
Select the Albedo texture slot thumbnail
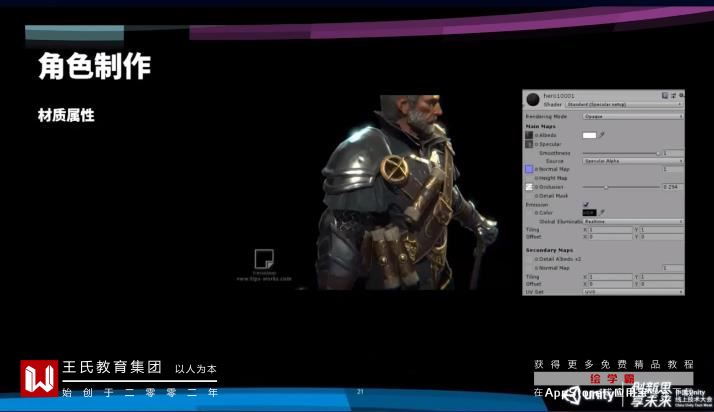pyautogui.click(x=529, y=135)
